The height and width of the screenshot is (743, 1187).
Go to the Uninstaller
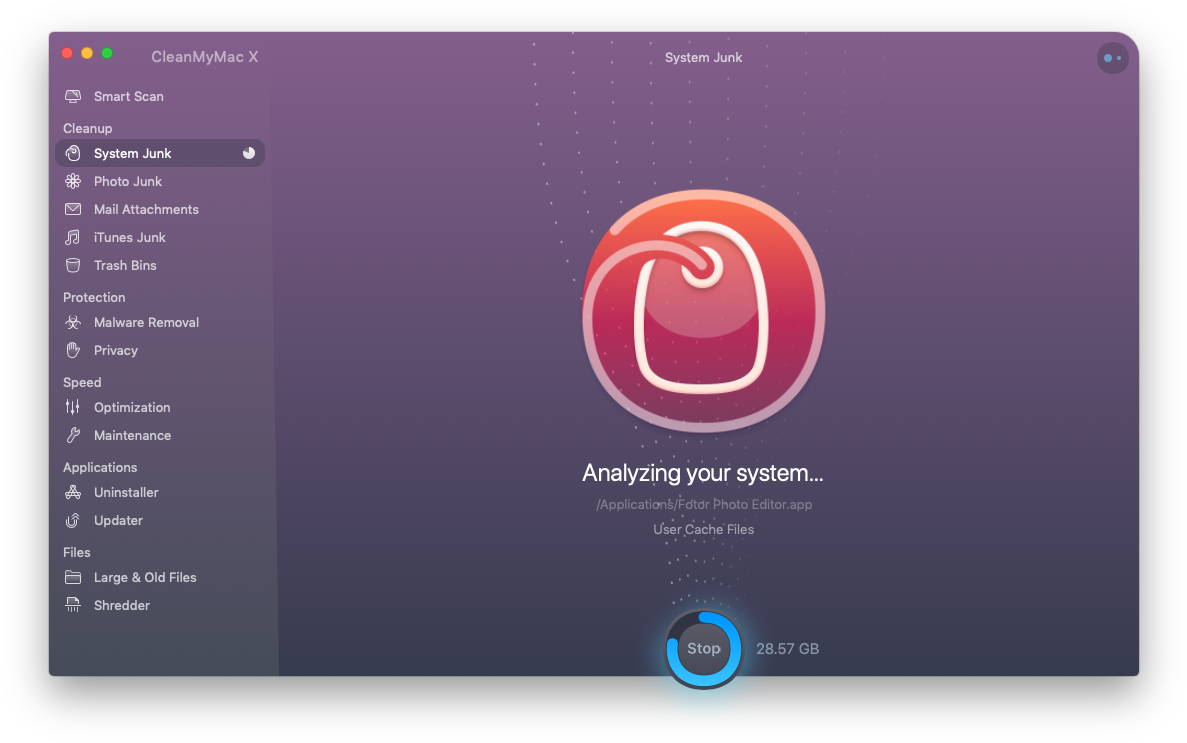click(160, 492)
